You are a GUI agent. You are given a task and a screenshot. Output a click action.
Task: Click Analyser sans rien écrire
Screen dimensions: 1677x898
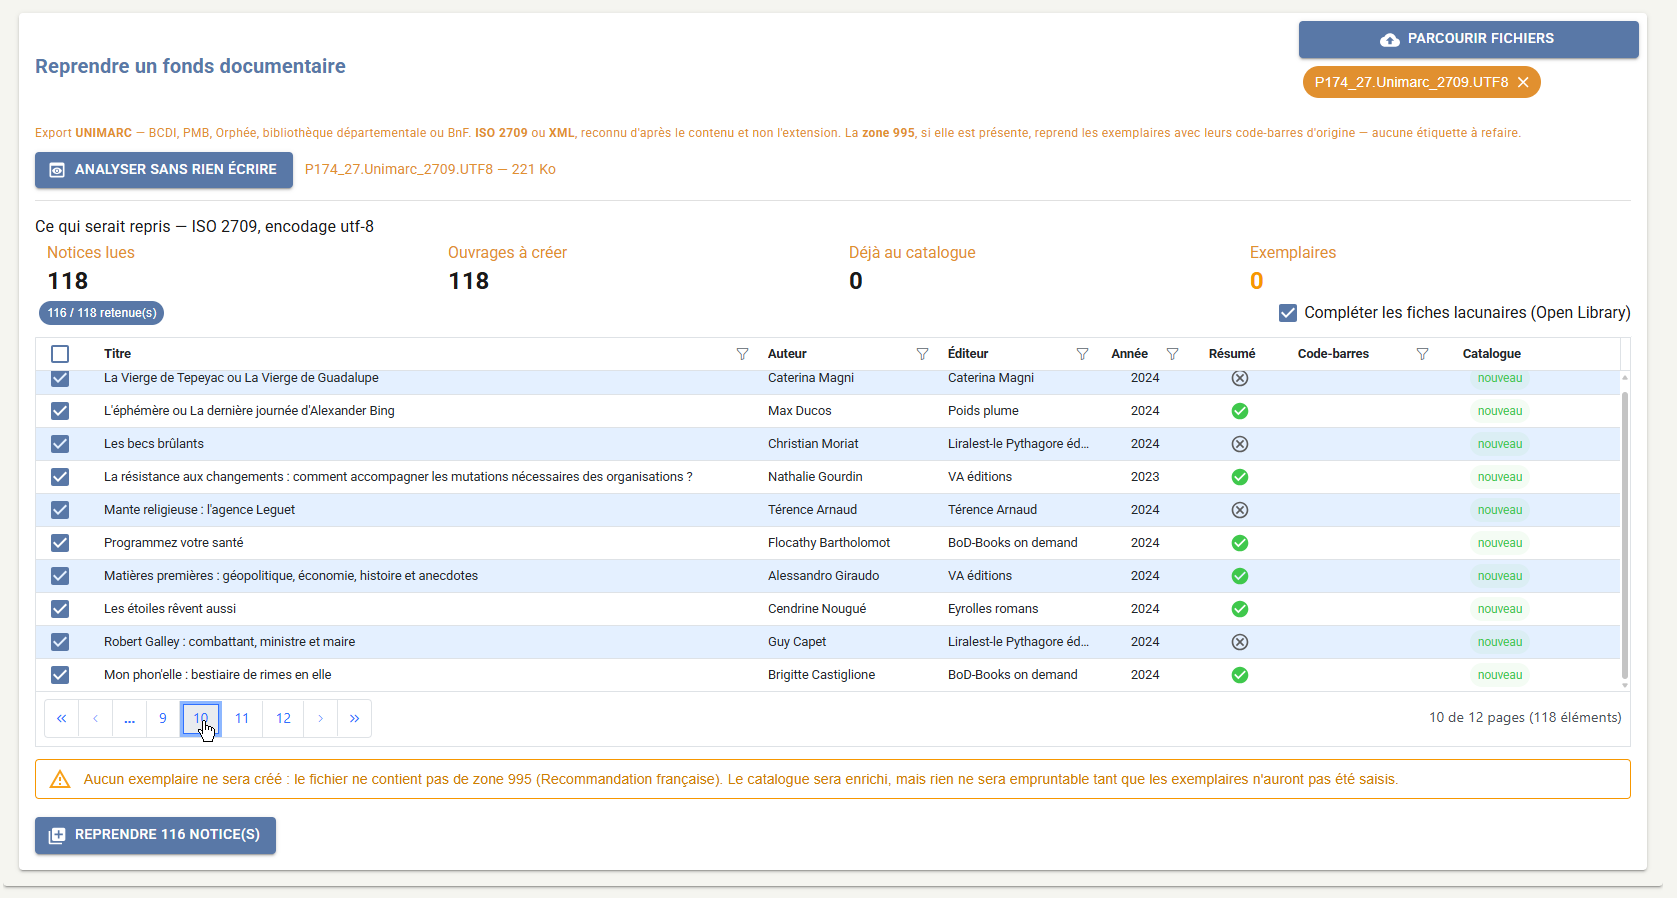click(164, 170)
